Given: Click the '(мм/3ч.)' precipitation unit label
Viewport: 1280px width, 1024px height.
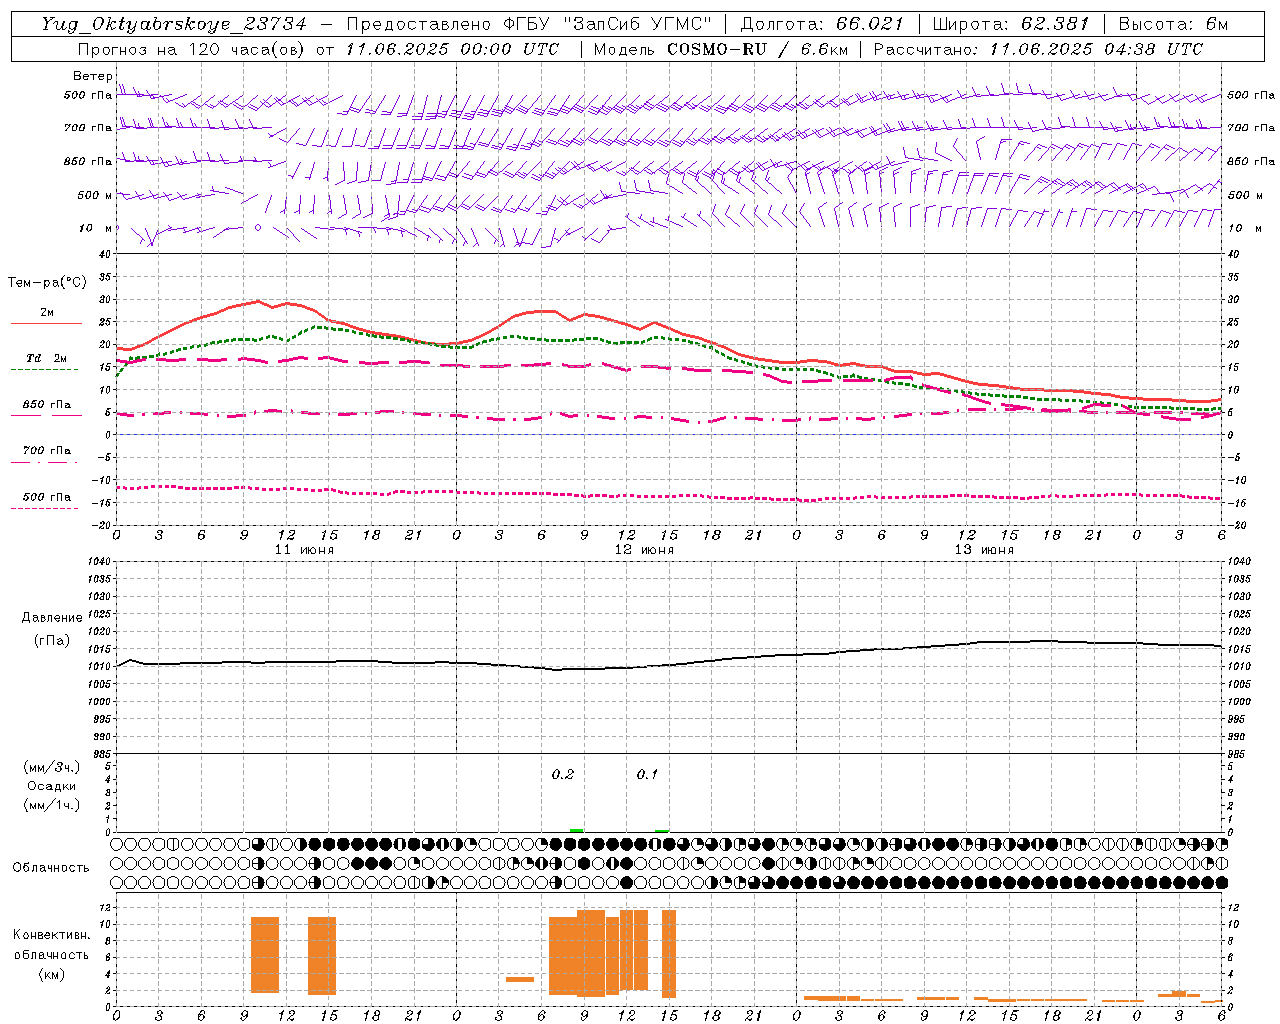Looking at the screenshot, I should pyautogui.click(x=52, y=767).
